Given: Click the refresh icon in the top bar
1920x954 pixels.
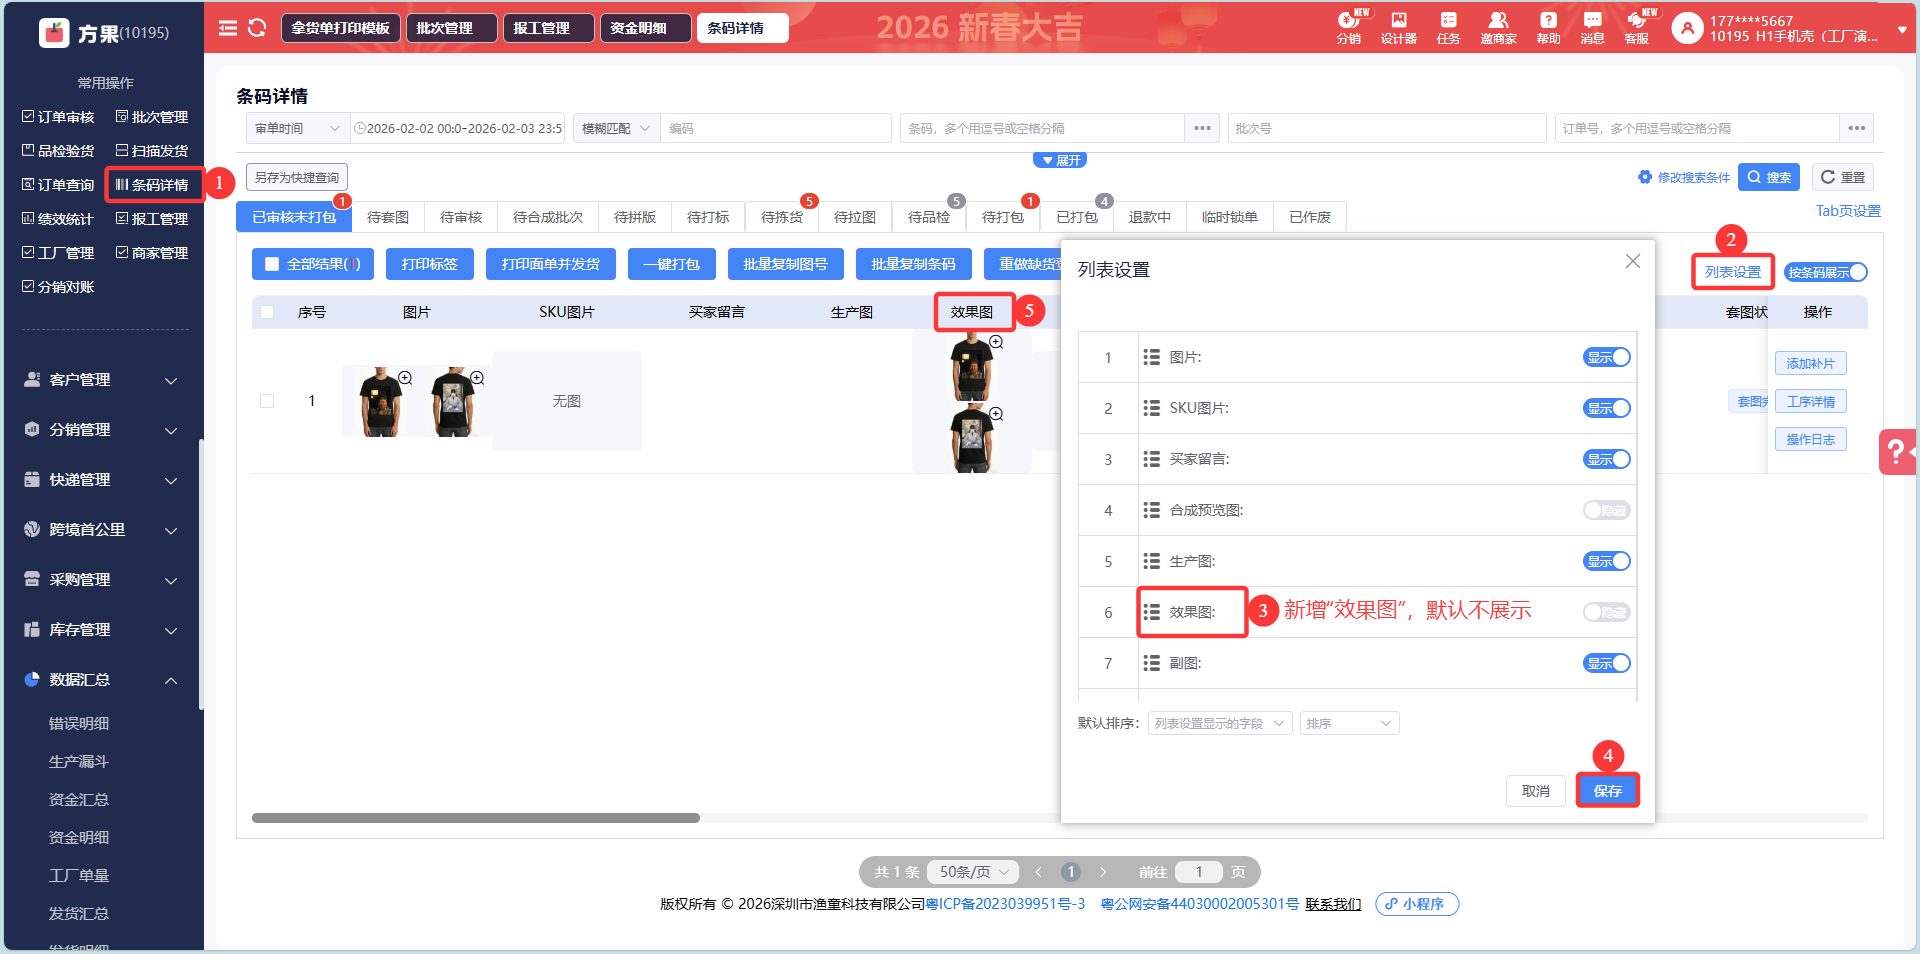Looking at the screenshot, I should [x=257, y=28].
